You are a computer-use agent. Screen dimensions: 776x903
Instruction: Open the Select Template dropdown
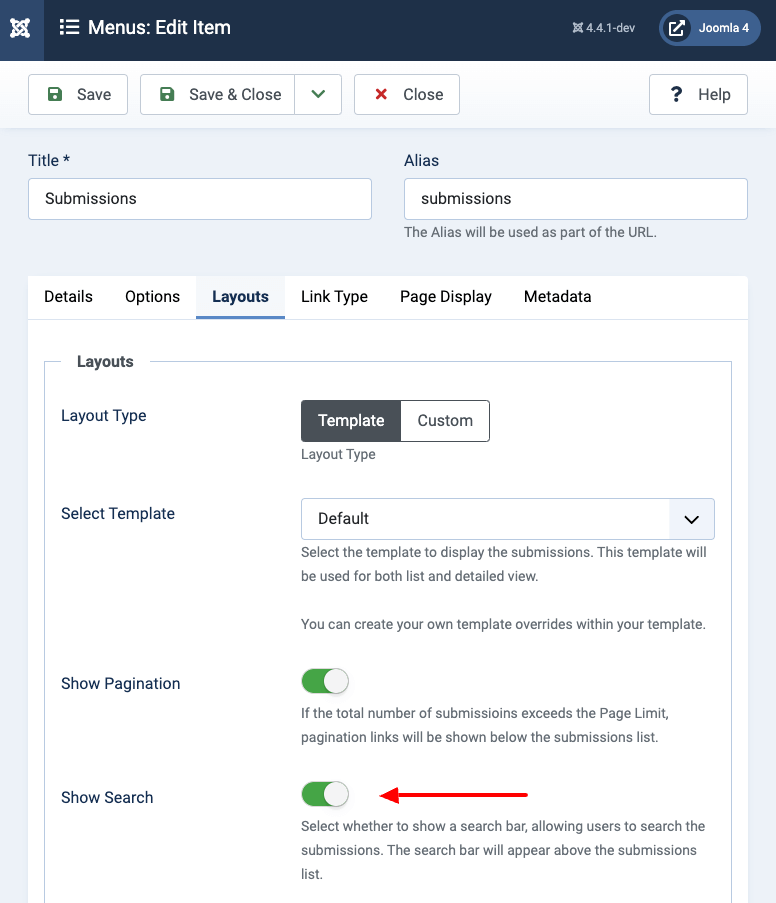pyautogui.click(x=508, y=519)
